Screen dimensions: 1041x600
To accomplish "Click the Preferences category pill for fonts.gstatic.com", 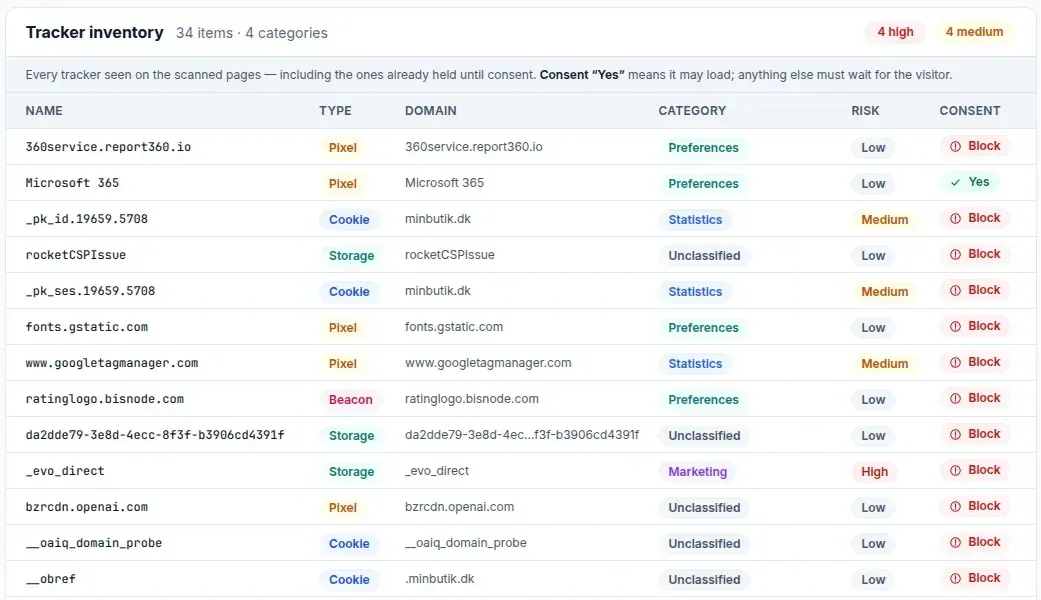I will (x=703, y=328).
